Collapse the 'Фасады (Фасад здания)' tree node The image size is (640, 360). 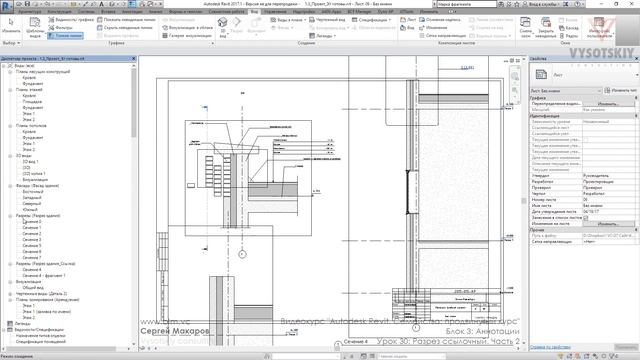pos(10,186)
